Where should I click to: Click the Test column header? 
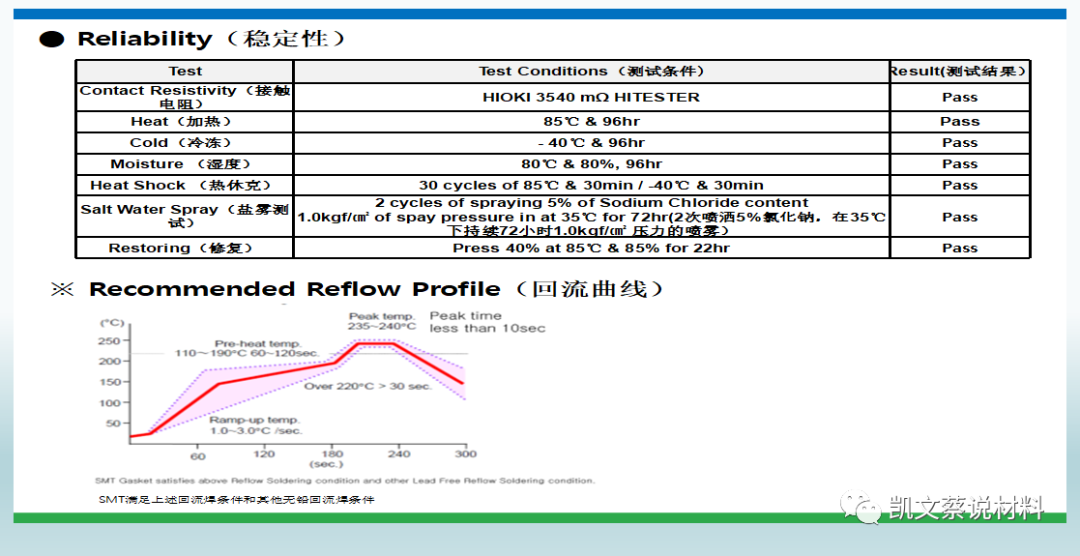click(x=185, y=72)
